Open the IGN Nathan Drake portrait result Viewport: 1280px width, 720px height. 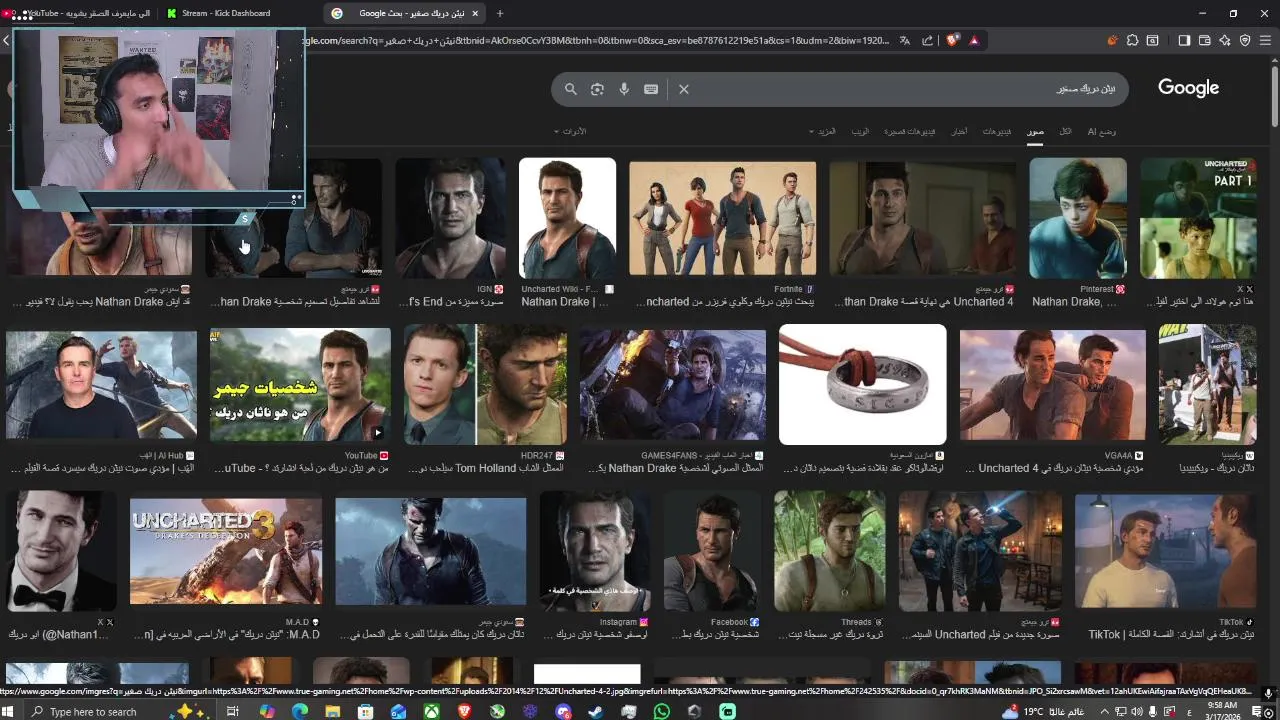click(x=449, y=218)
